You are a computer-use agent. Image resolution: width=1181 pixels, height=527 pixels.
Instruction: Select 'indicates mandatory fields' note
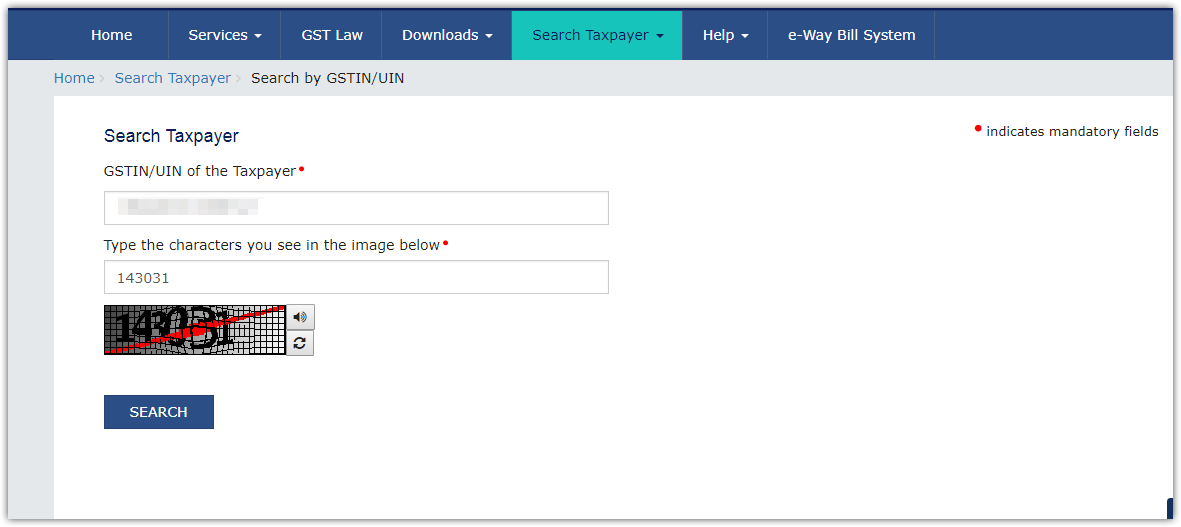click(1073, 132)
